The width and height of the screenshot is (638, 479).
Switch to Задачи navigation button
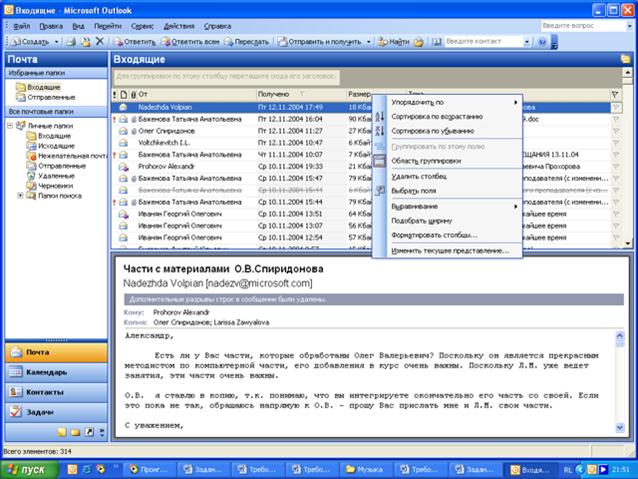(x=56, y=412)
